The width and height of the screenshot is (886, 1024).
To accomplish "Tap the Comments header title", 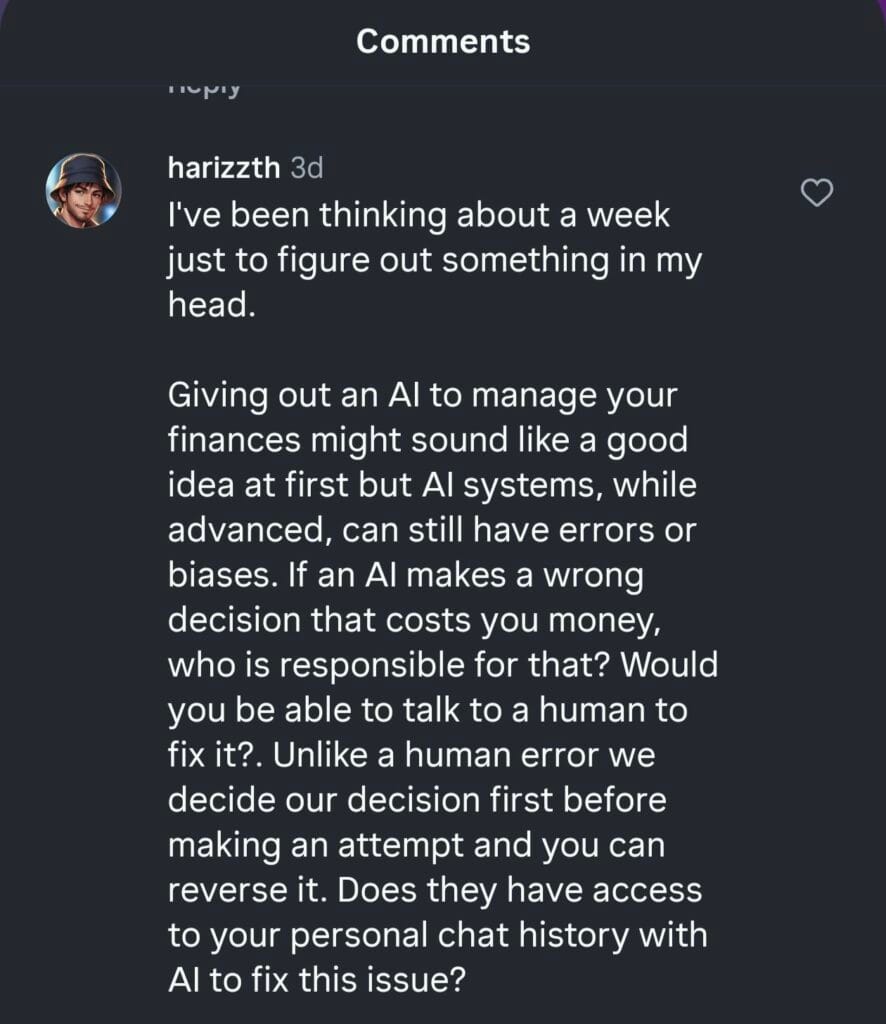I will 443,41.
